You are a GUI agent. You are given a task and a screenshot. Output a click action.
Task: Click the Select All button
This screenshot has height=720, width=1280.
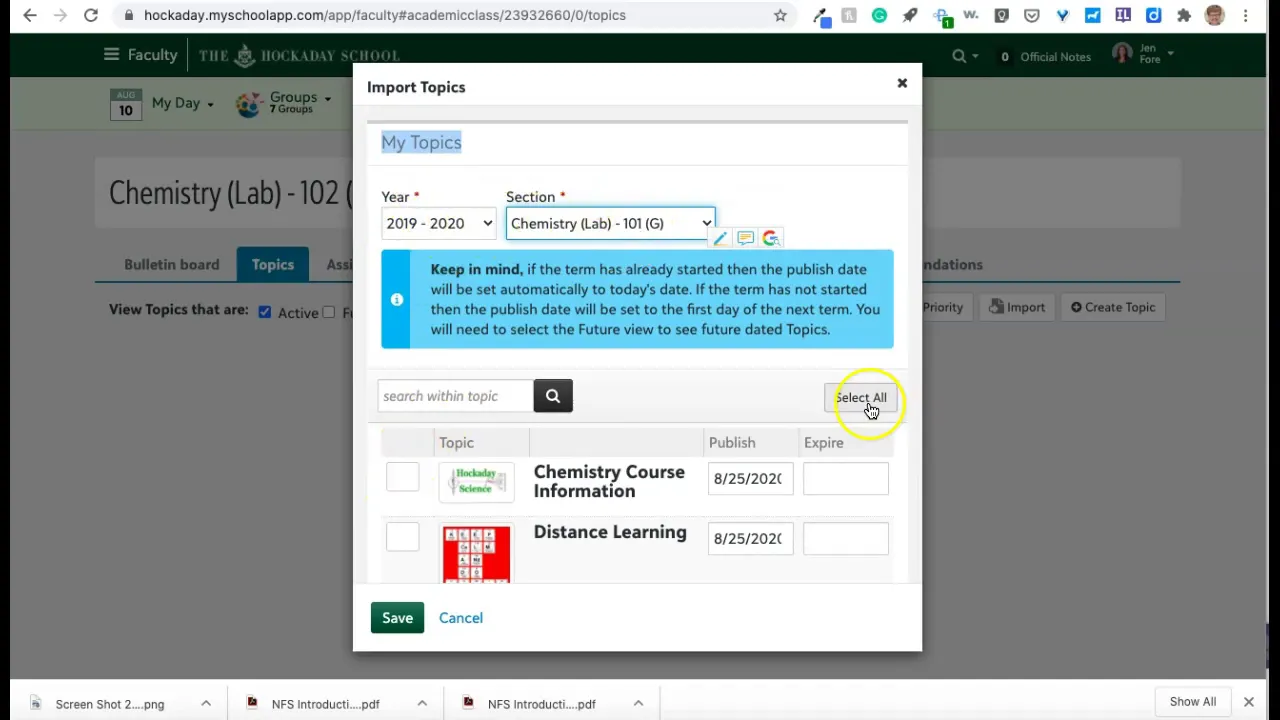coord(860,398)
